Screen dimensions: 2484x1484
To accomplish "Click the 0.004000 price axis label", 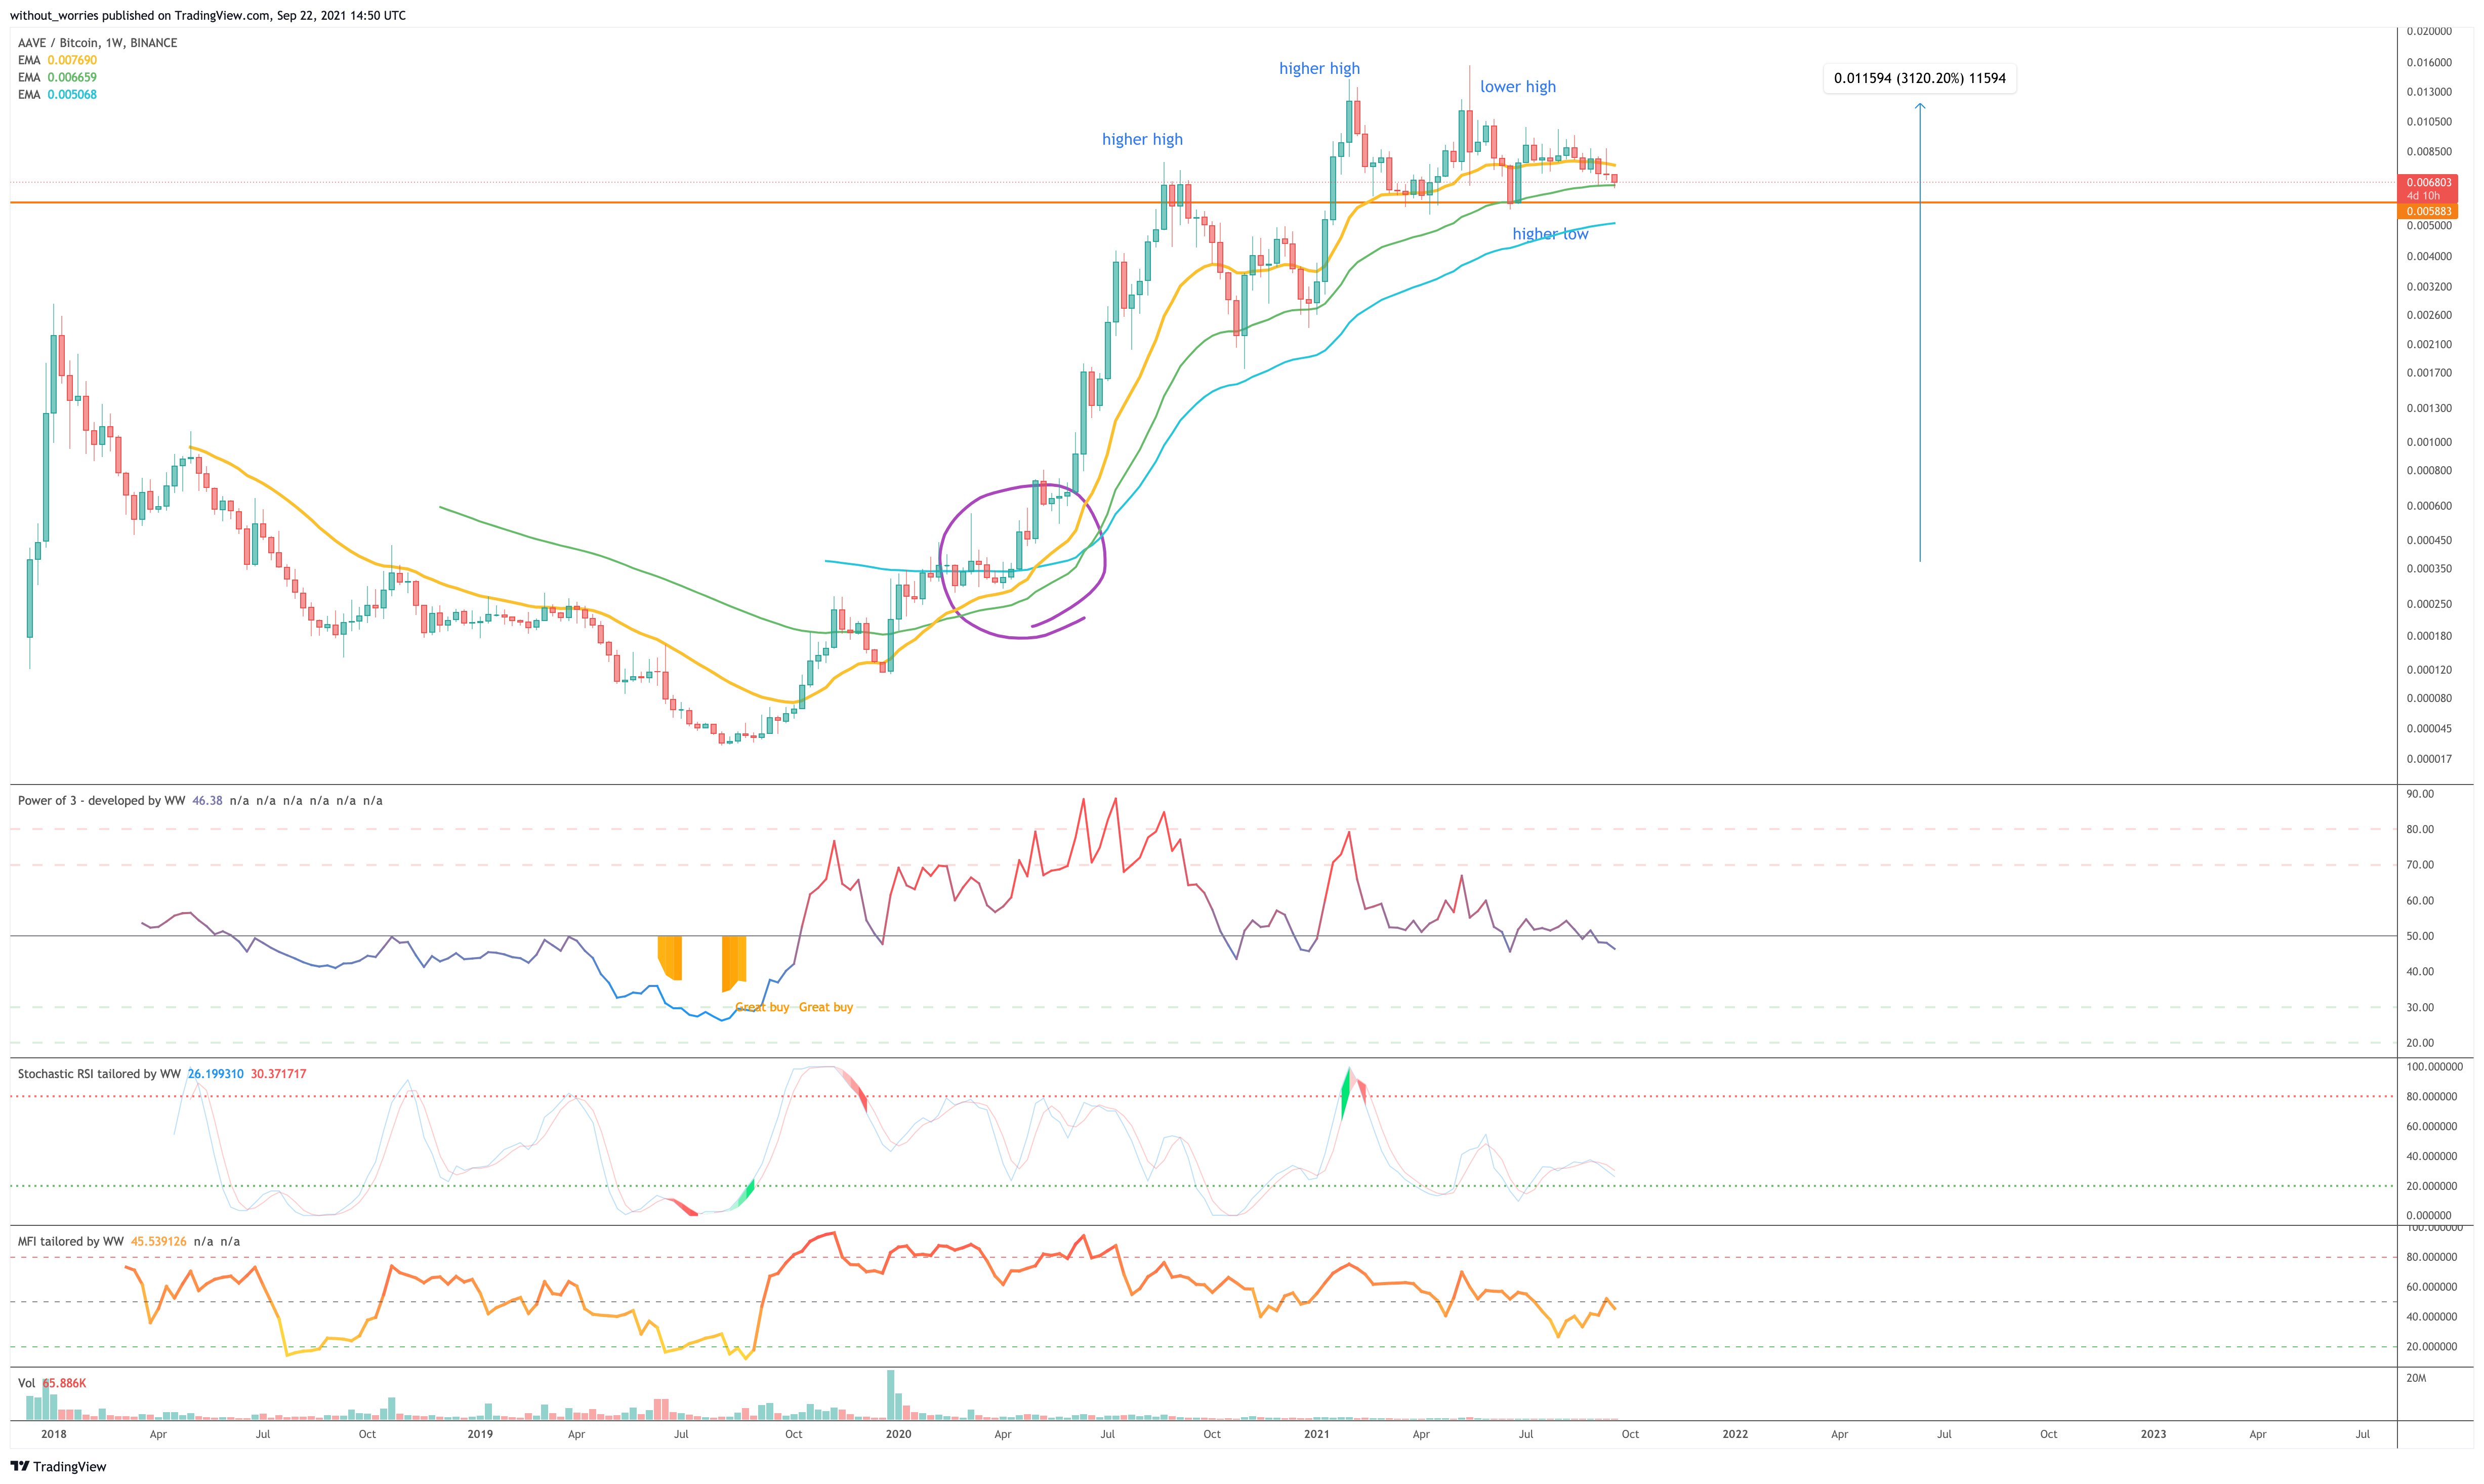I will click(2429, 257).
